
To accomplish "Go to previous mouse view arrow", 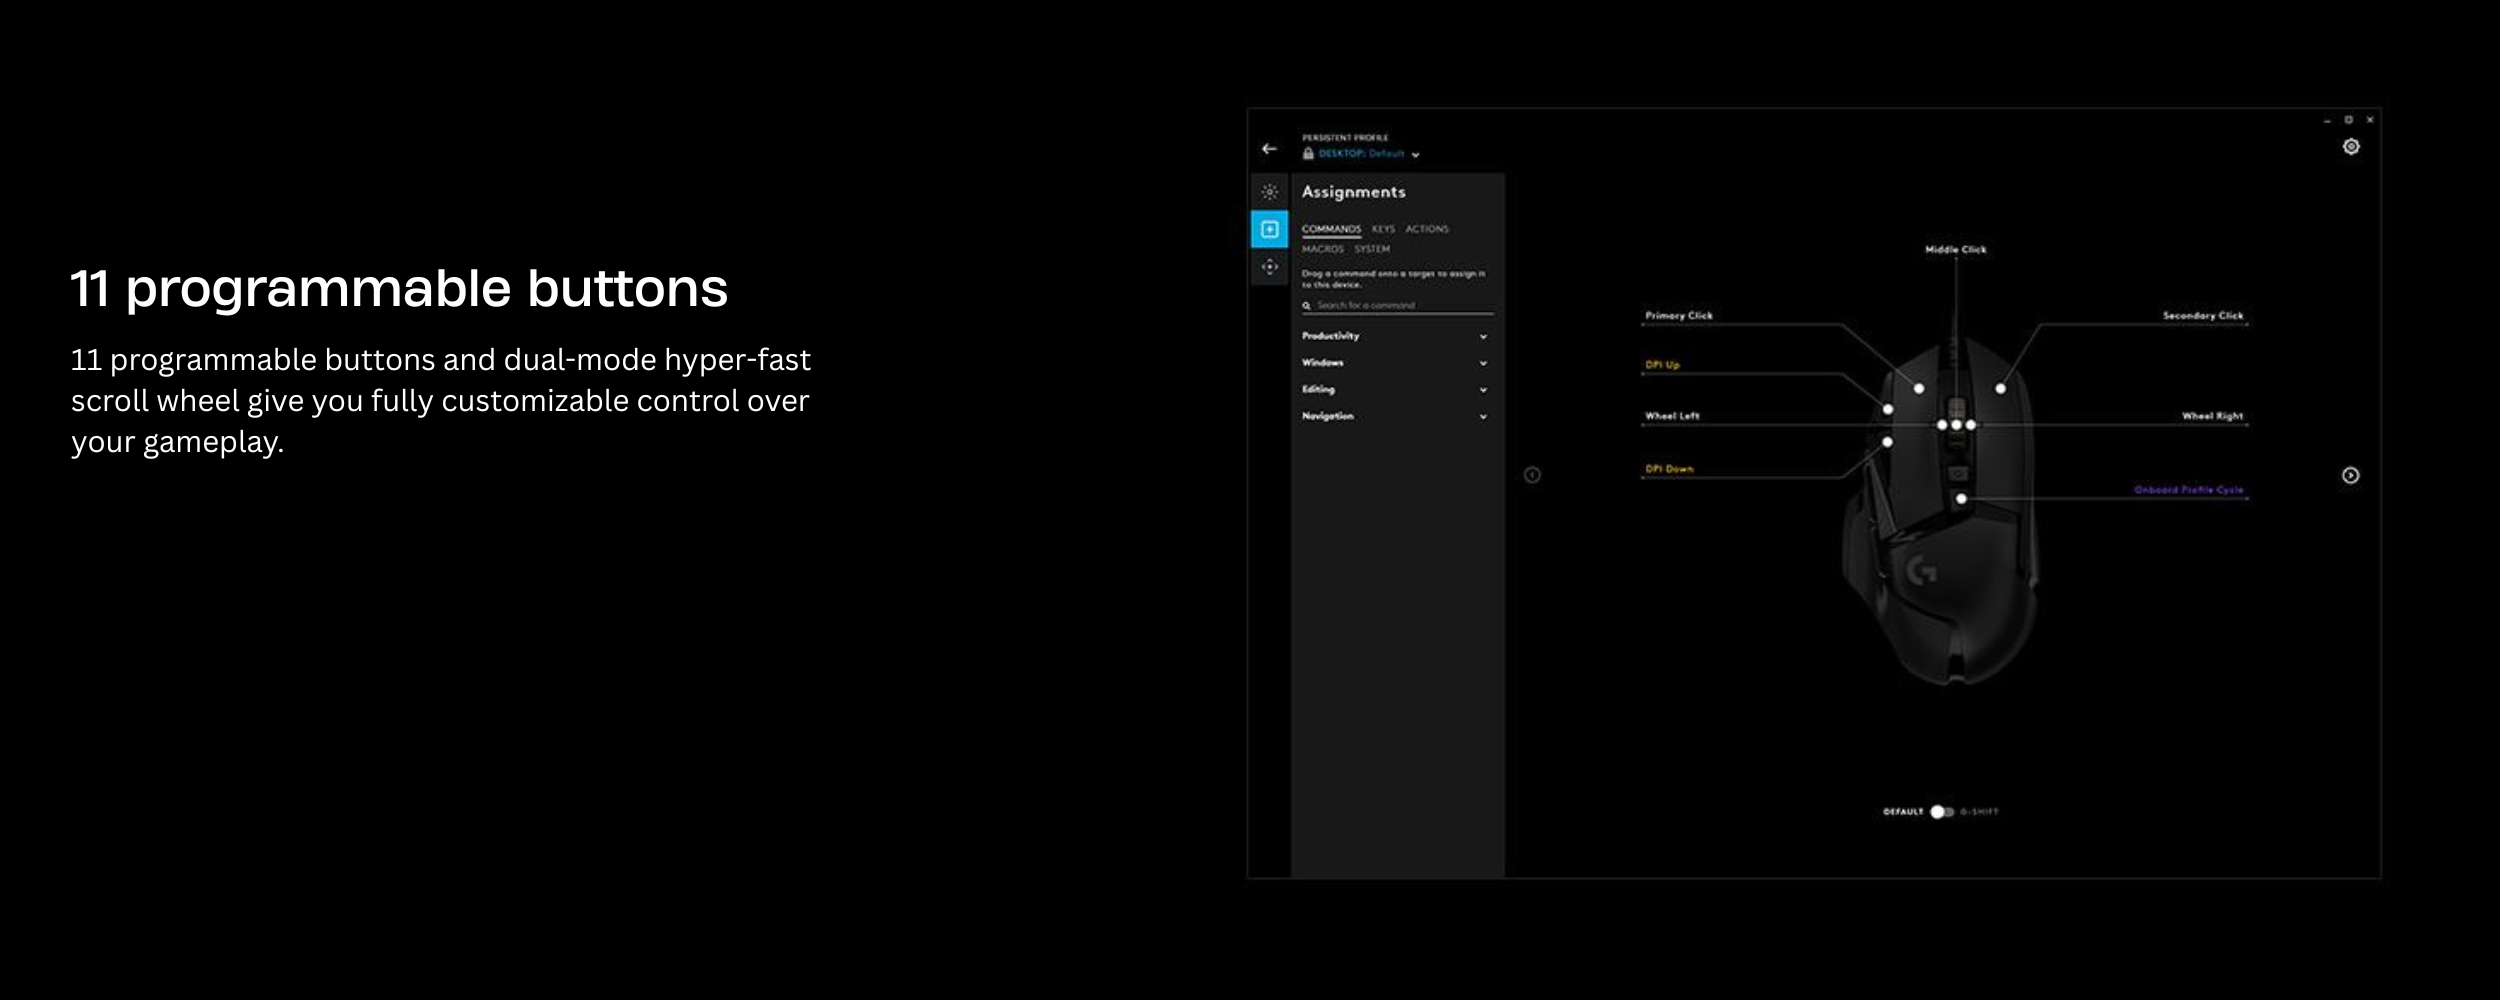I will (1532, 475).
